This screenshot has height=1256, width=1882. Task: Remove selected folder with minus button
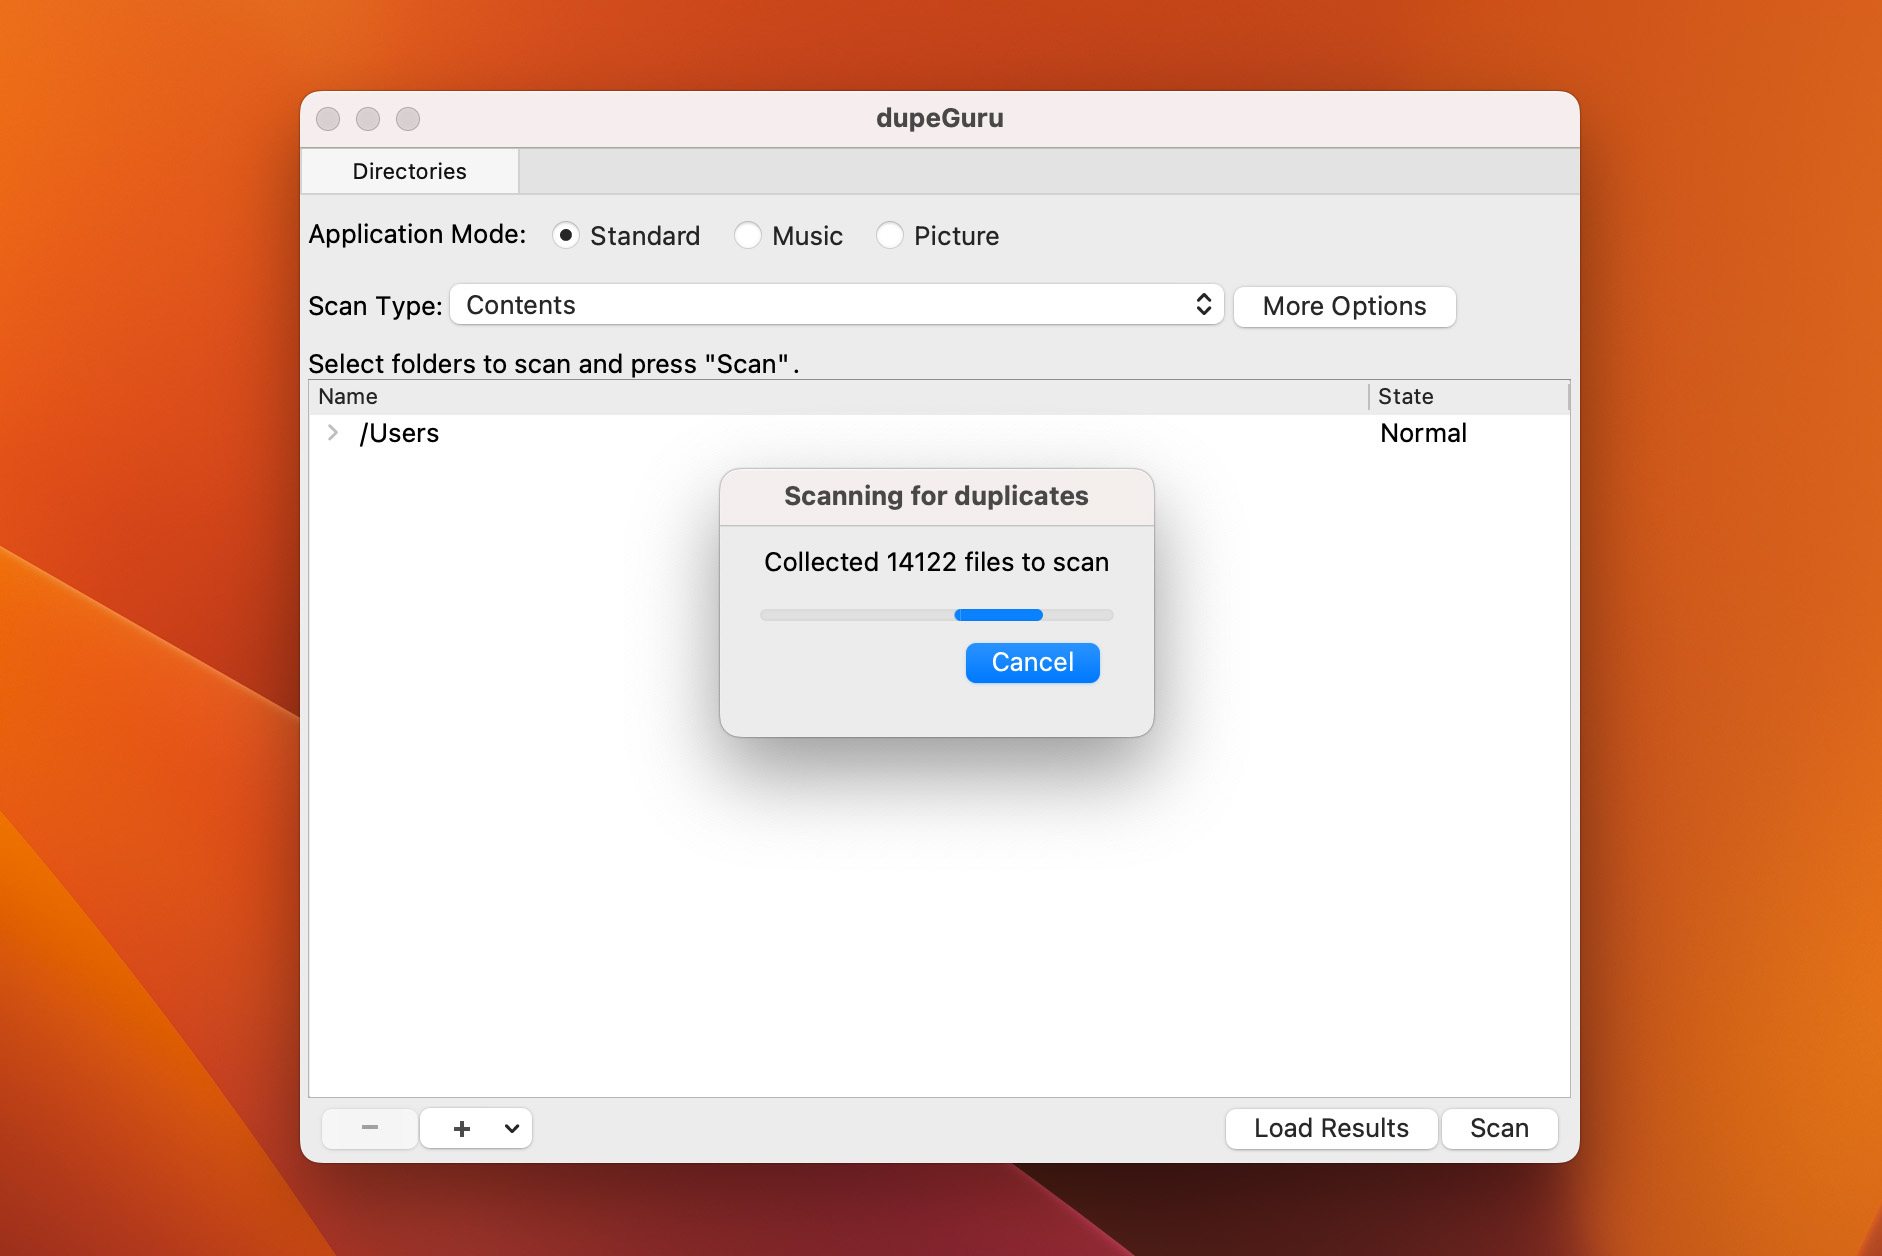point(369,1128)
